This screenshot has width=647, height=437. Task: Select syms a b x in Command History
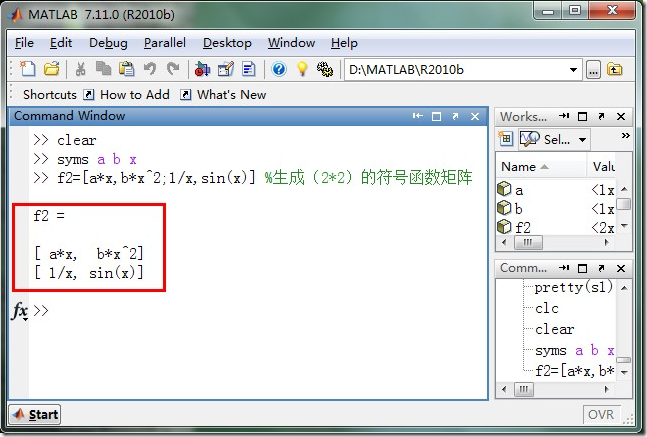point(574,350)
